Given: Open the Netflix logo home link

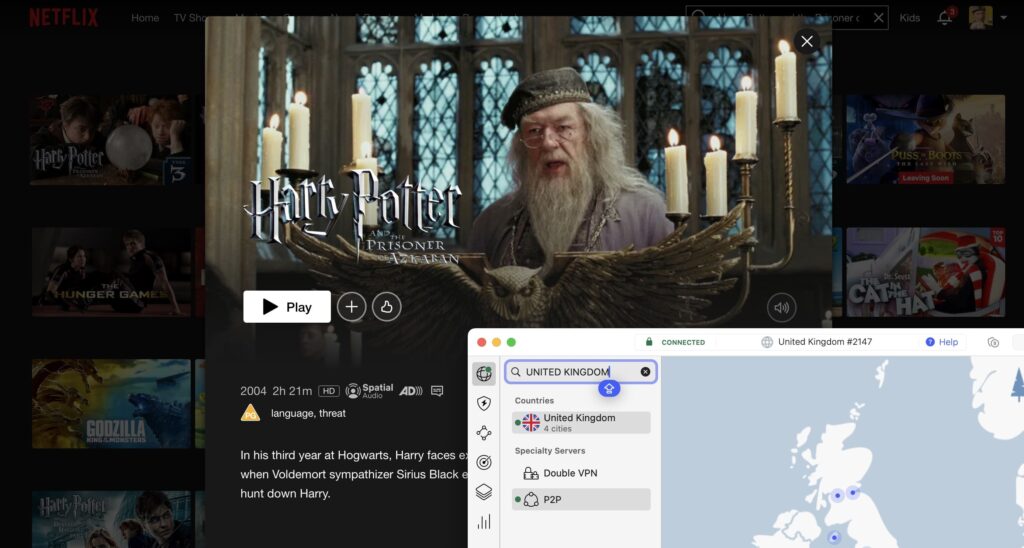Looking at the screenshot, I should click(x=63, y=18).
